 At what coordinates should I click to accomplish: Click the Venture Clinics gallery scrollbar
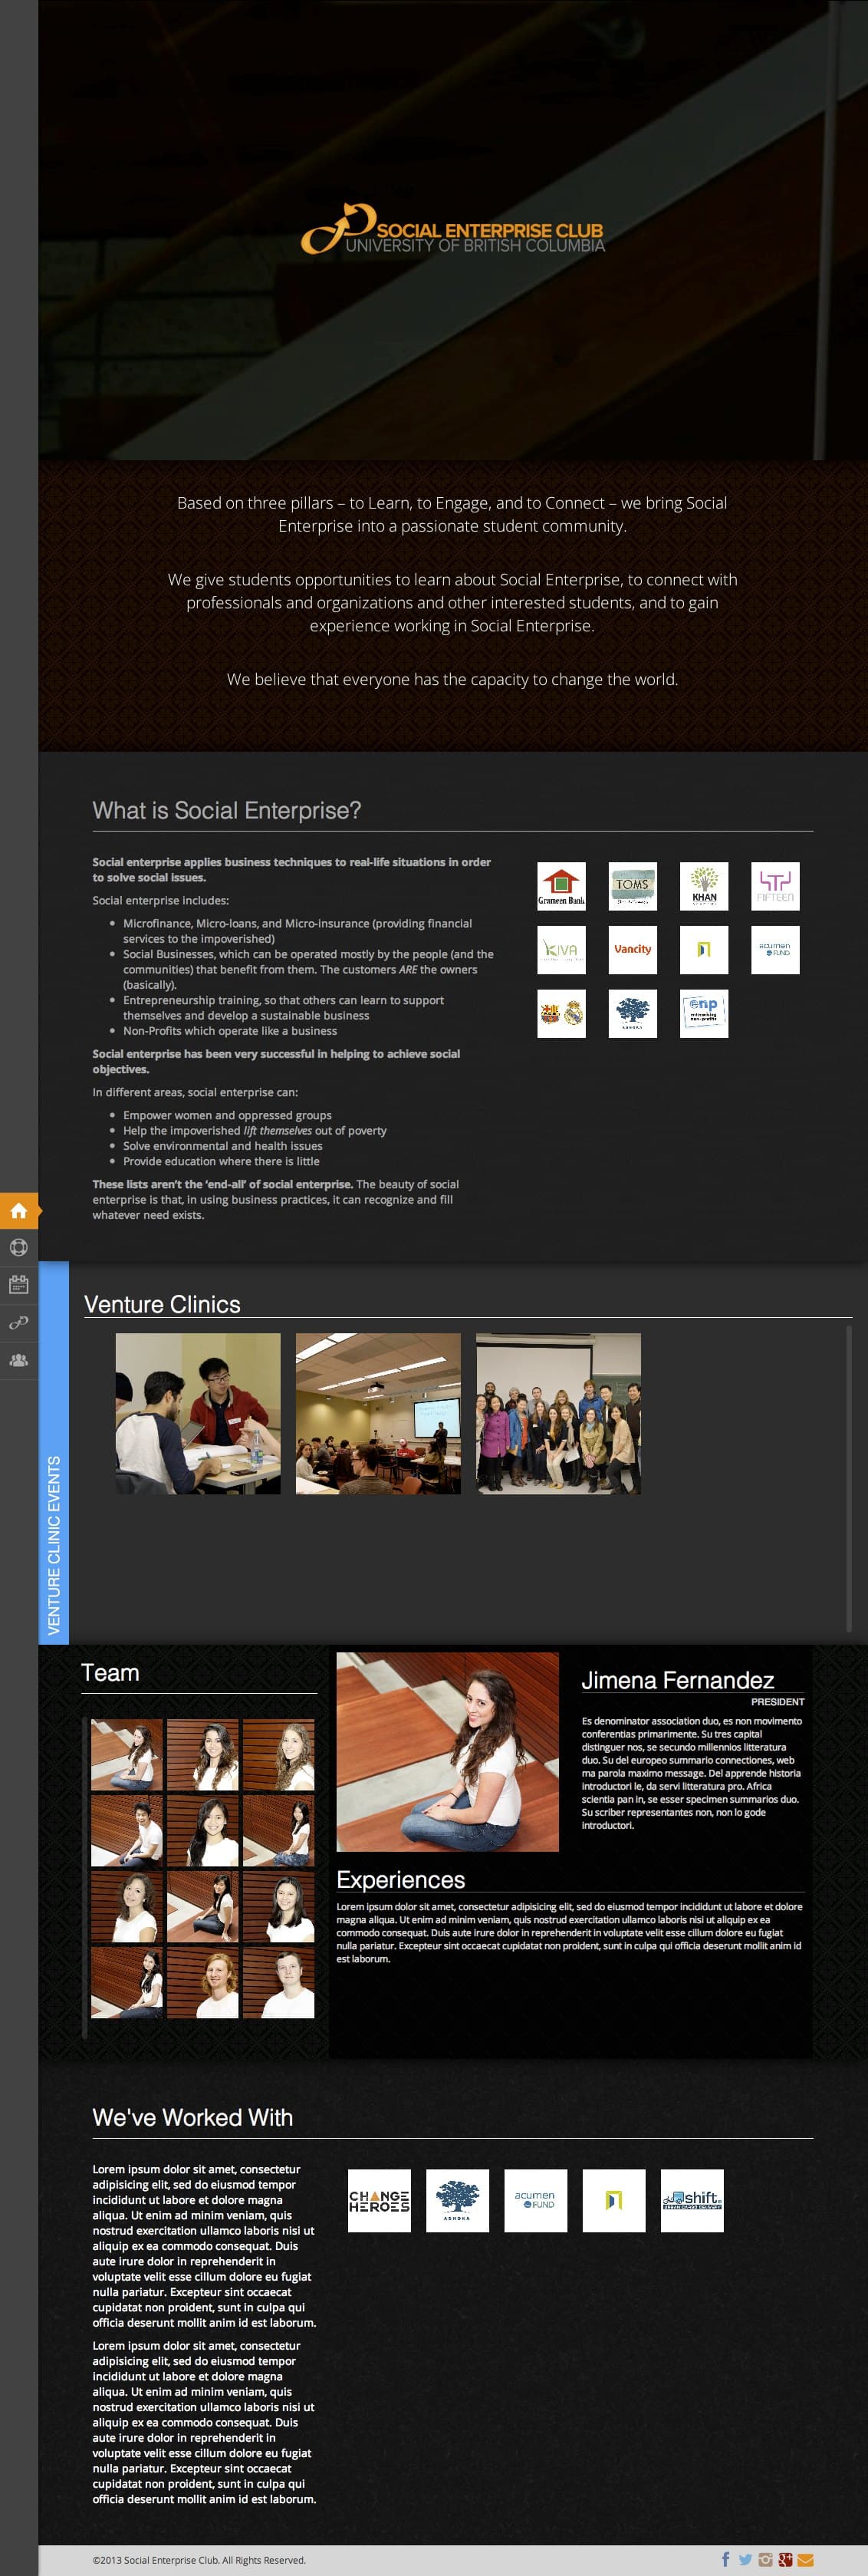coord(849,1480)
